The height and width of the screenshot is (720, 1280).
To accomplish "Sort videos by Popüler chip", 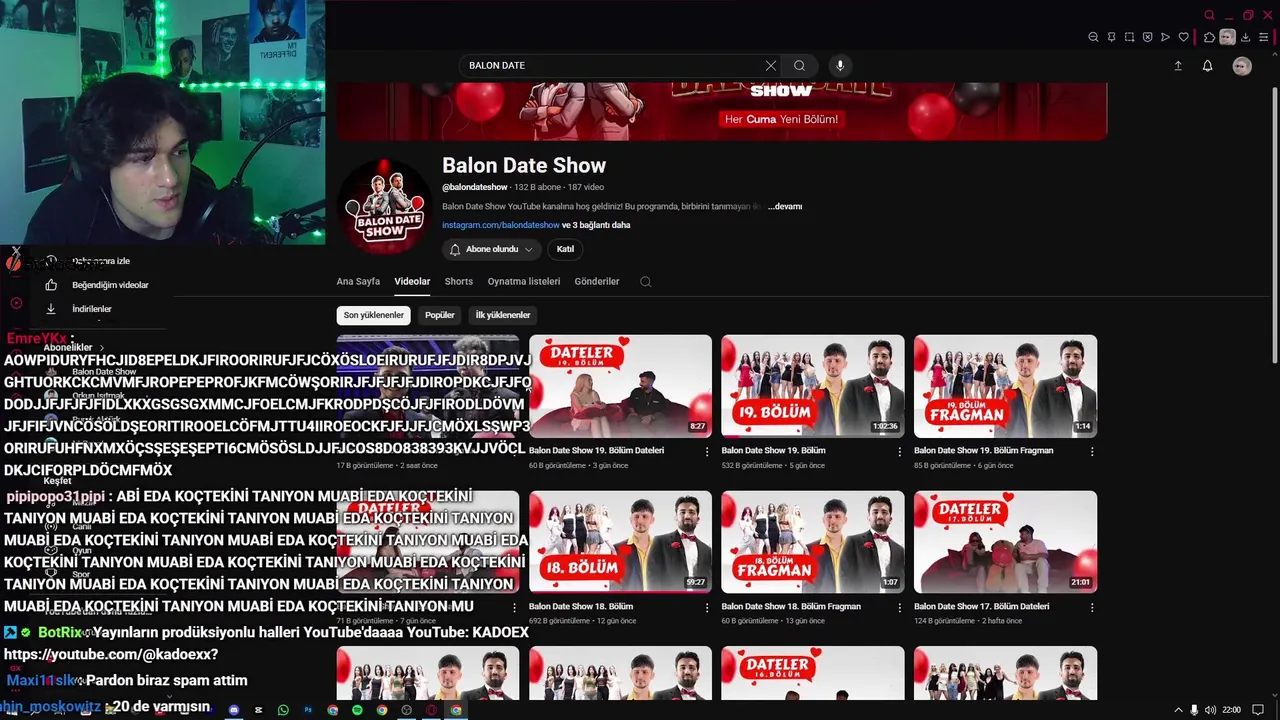I will [440, 315].
